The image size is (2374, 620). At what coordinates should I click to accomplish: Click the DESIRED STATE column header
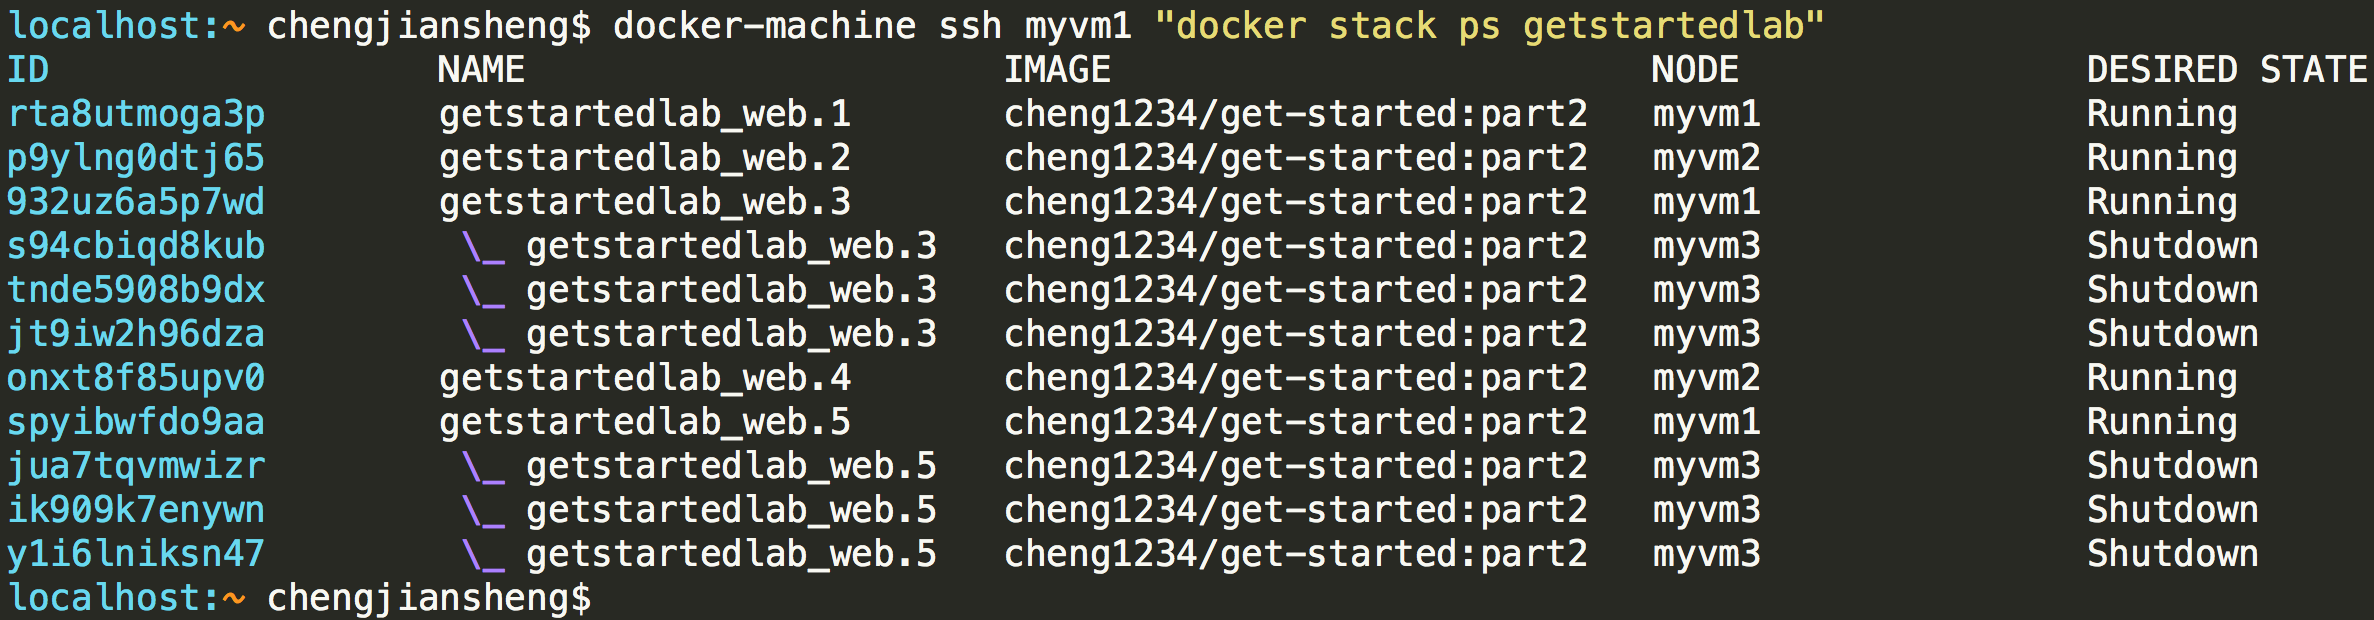2227,70
